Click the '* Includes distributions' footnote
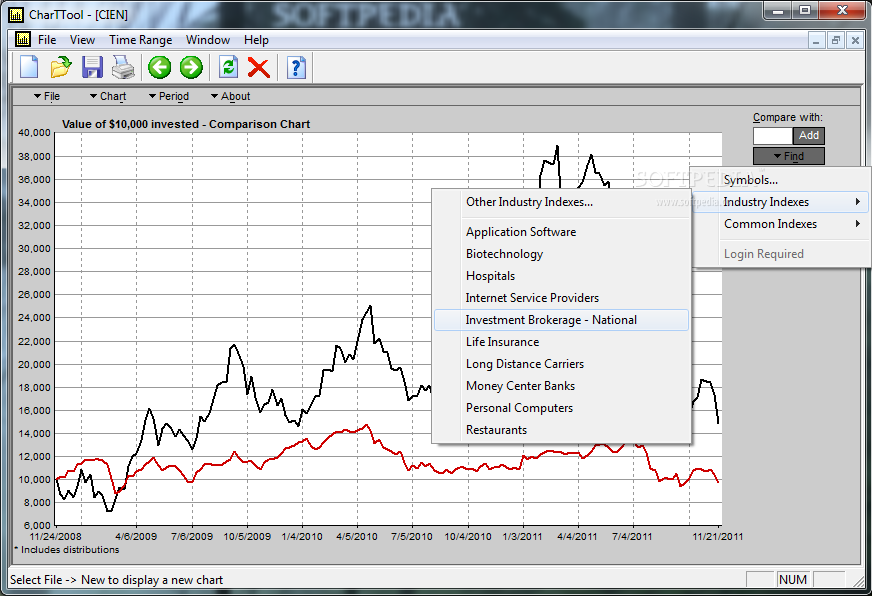Viewport: 872px width, 596px height. pyautogui.click(x=67, y=549)
